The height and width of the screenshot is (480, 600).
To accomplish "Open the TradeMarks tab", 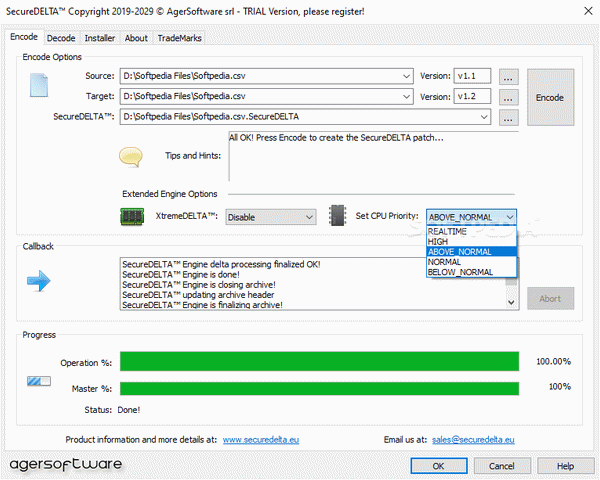I will coord(179,38).
